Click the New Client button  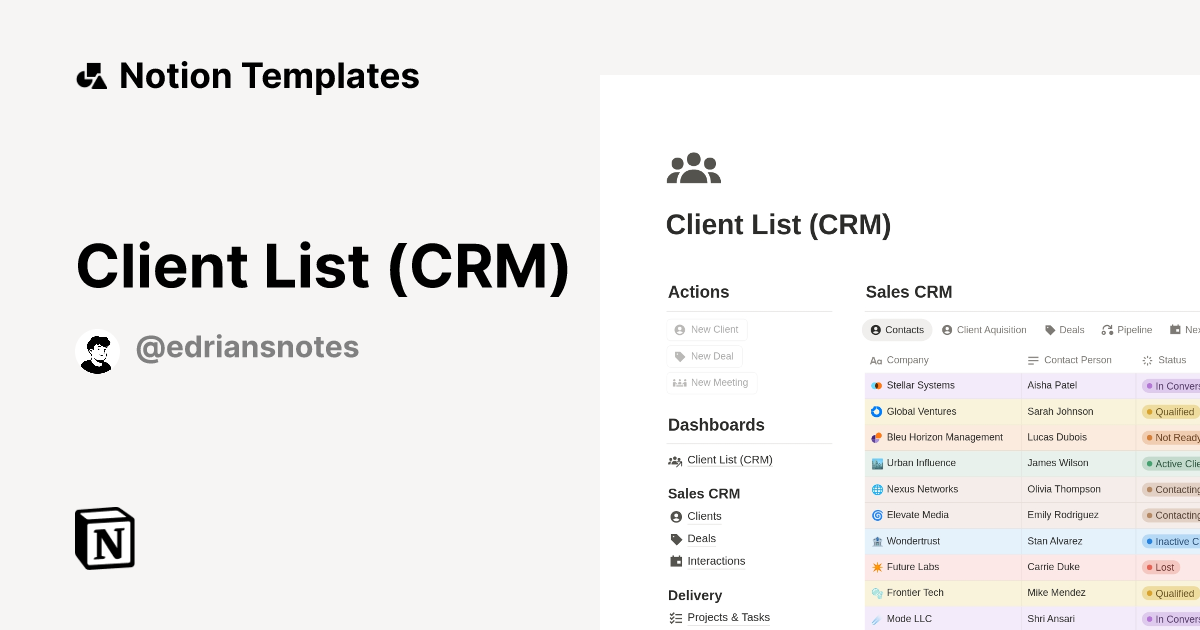pyautogui.click(x=707, y=329)
